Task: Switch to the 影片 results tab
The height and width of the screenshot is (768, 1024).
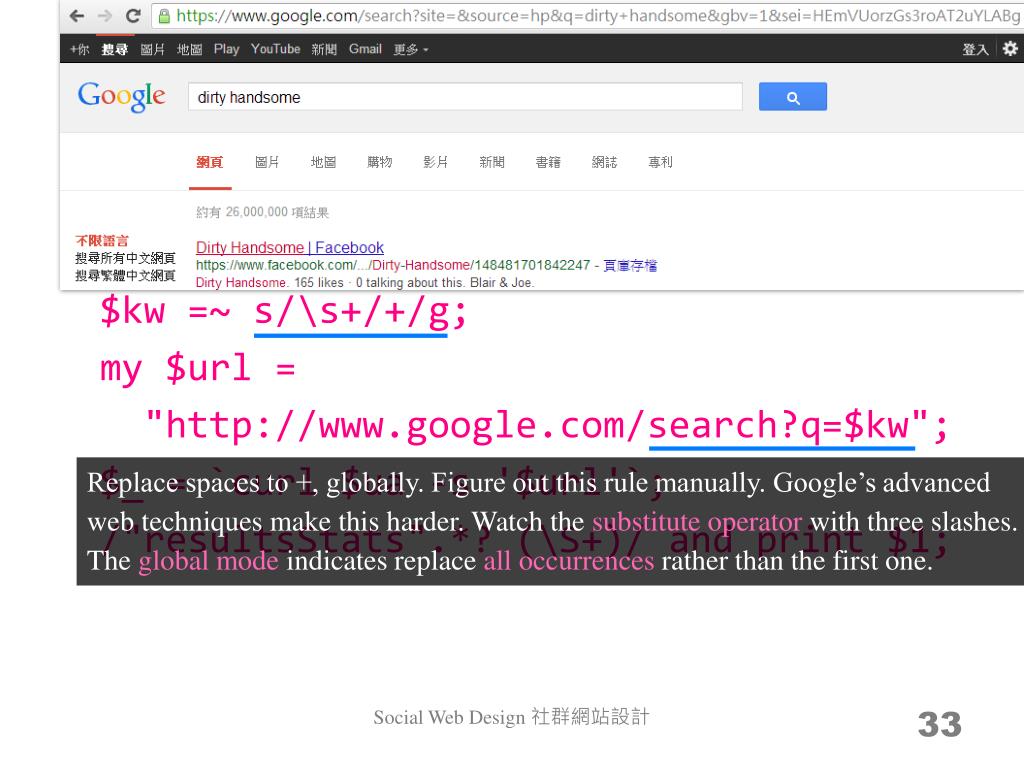Action: click(436, 162)
